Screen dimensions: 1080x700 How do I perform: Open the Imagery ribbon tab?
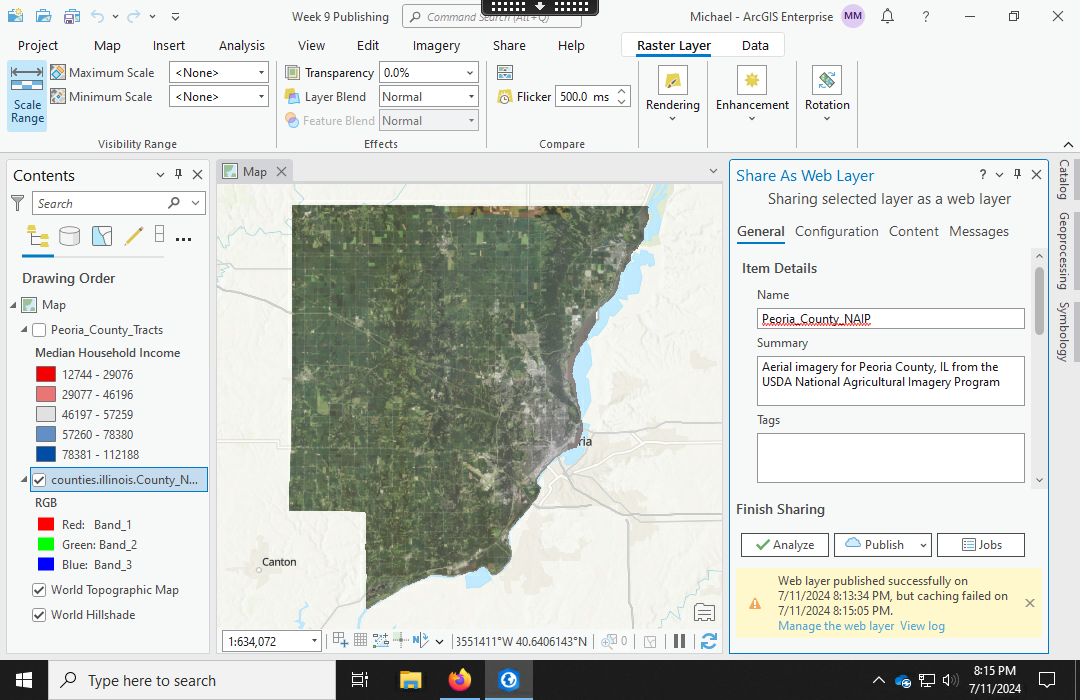[x=436, y=45]
